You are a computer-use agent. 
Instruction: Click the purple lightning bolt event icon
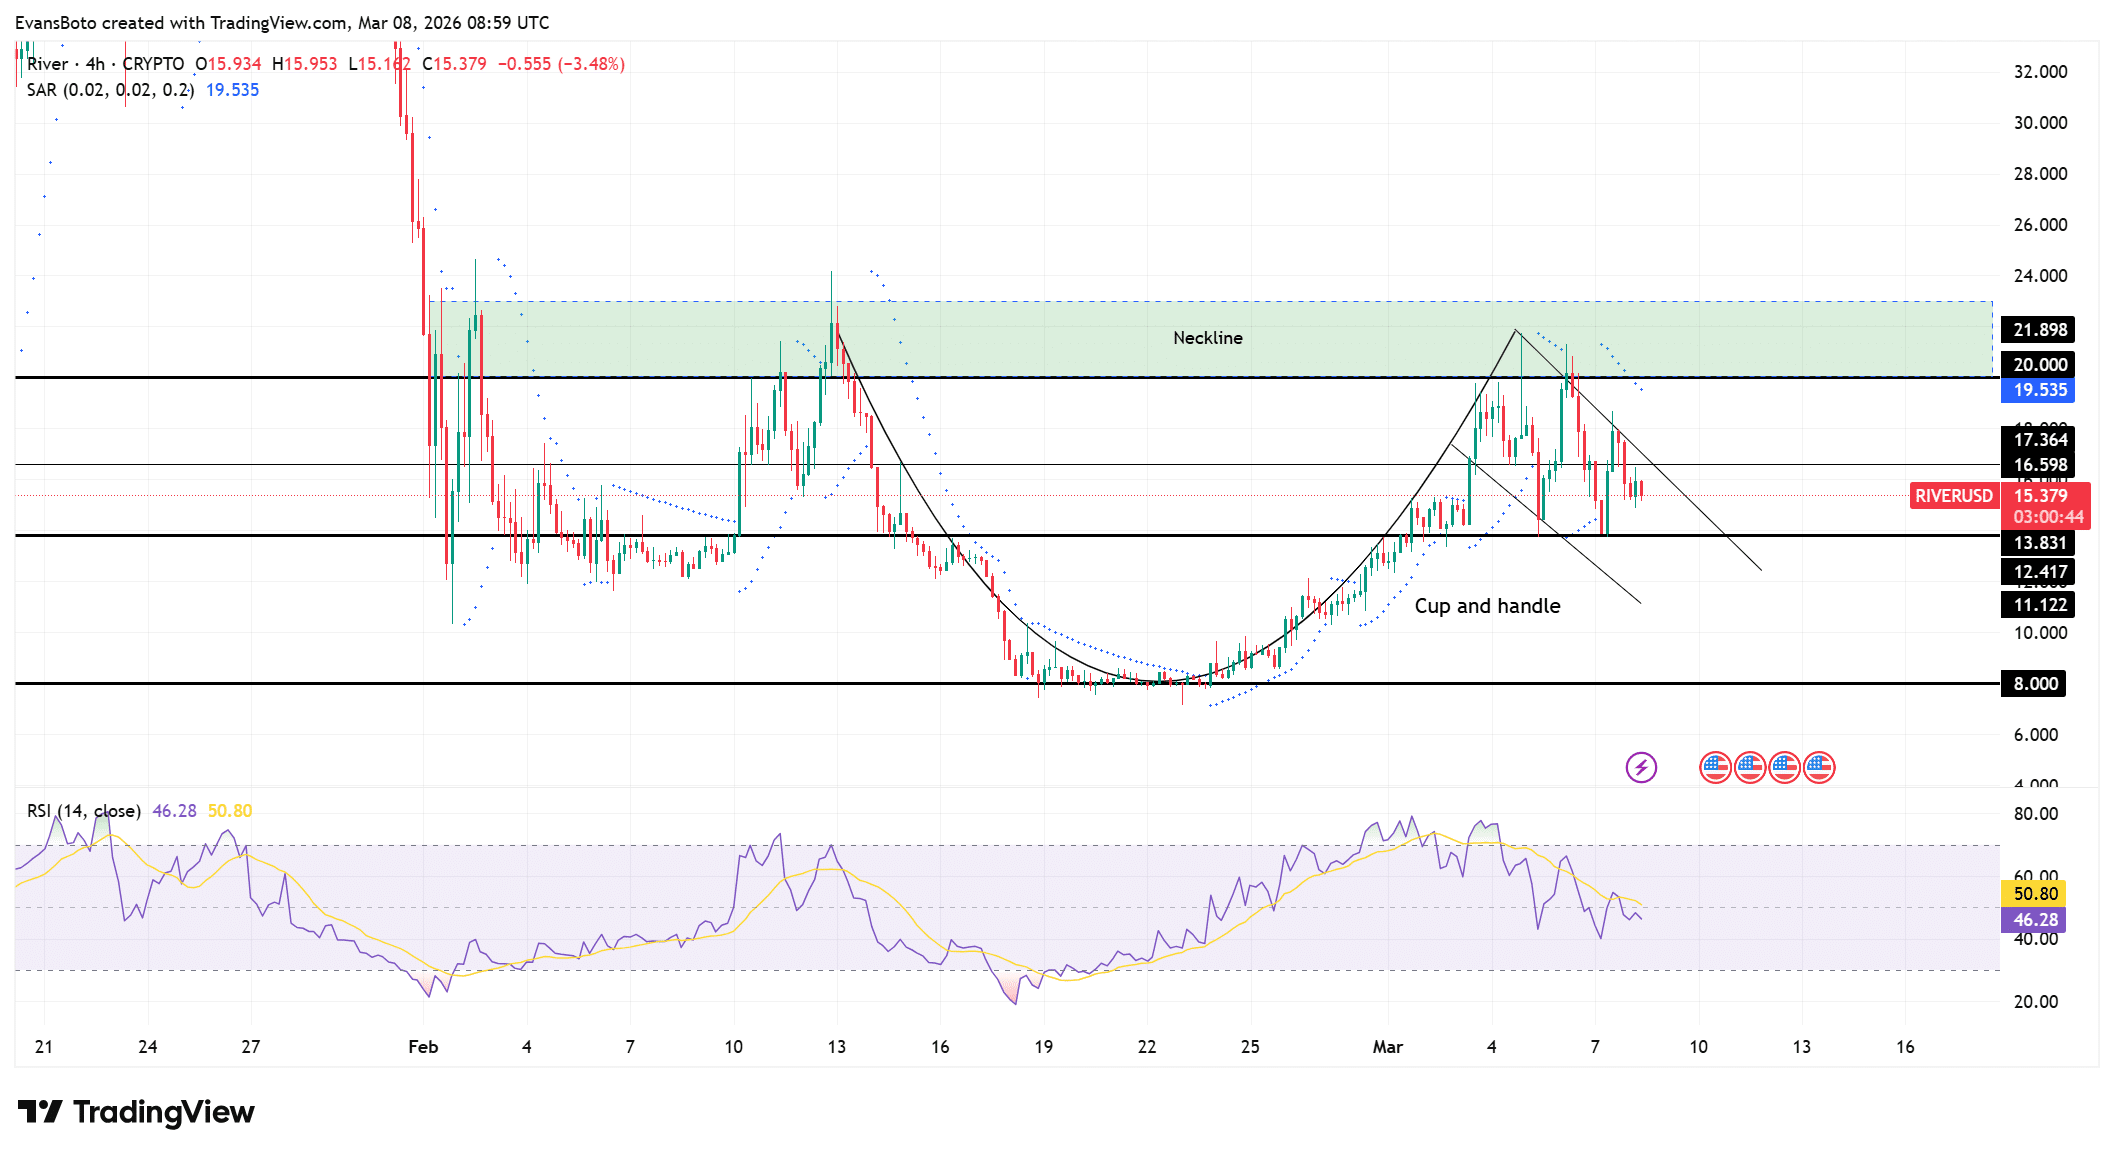(x=1641, y=768)
